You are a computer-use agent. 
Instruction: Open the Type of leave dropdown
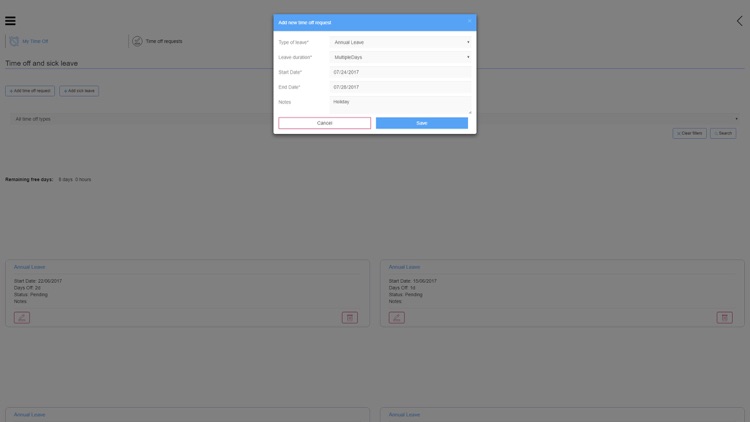click(401, 42)
